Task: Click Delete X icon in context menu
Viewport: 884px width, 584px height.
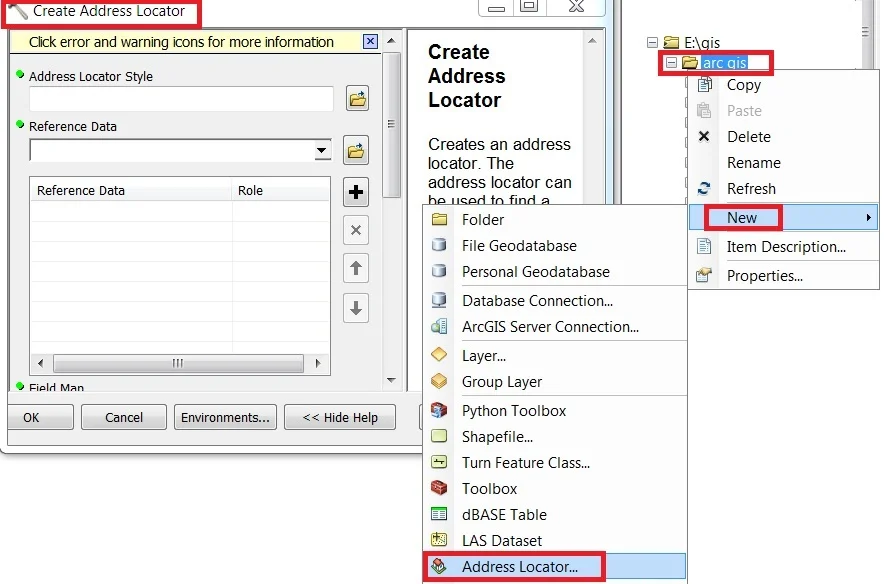Action: click(x=704, y=136)
